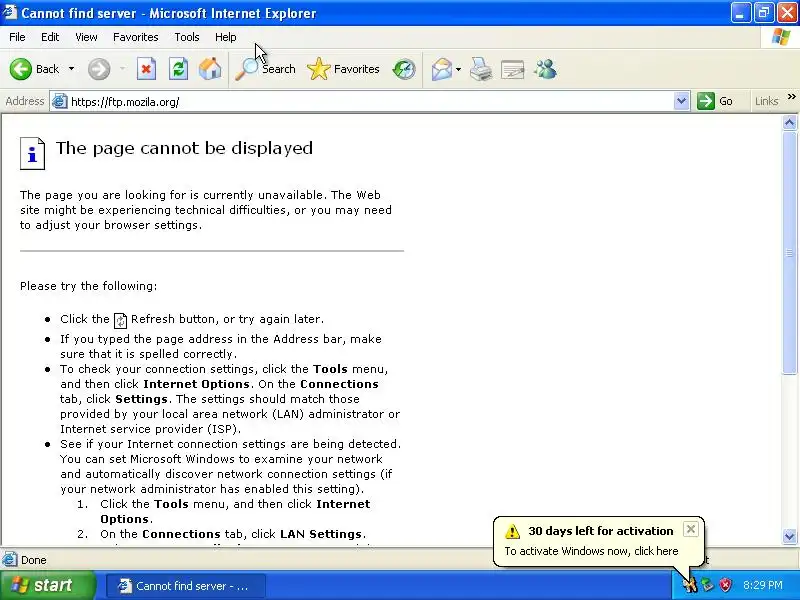
Task: Expand the Links toolbar chevron
Action: pos(791,96)
